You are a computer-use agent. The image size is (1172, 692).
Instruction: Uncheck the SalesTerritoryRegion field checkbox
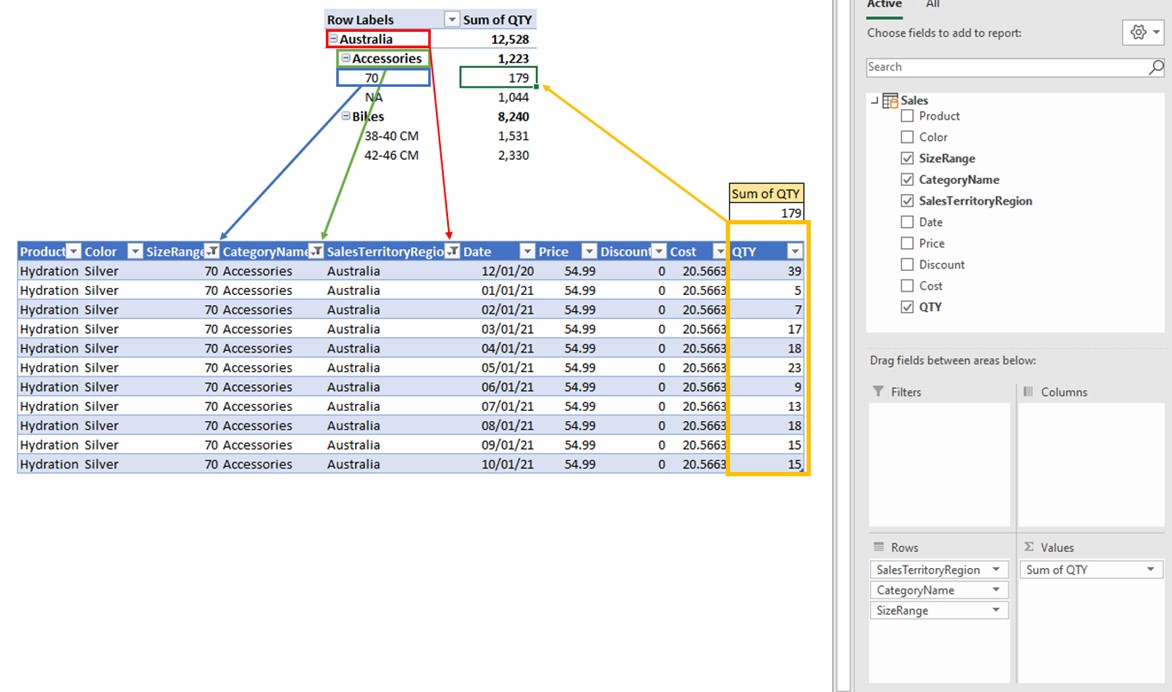point(907,200)
